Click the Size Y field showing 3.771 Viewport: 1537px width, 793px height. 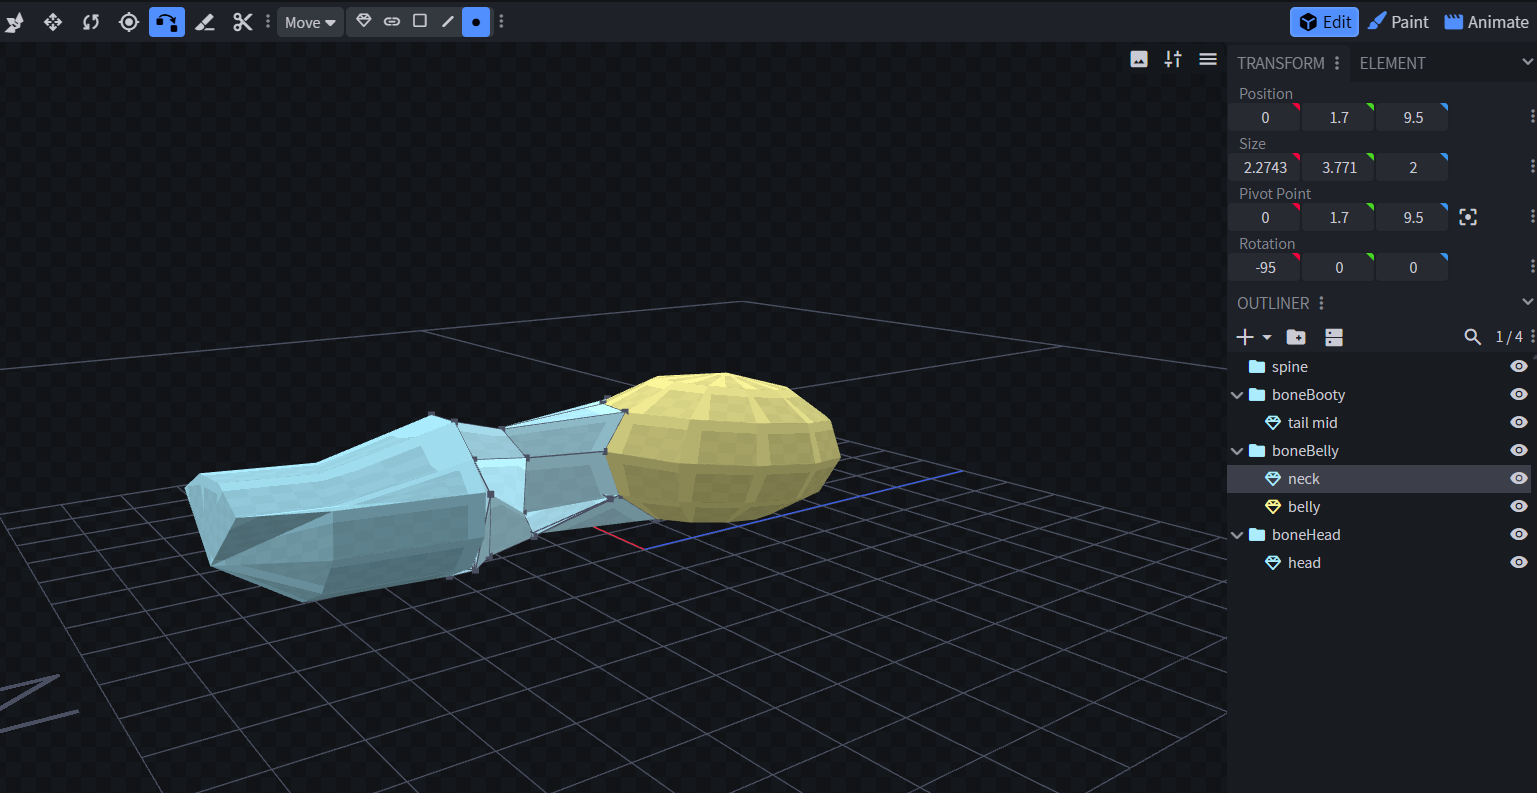point(1339,167)
